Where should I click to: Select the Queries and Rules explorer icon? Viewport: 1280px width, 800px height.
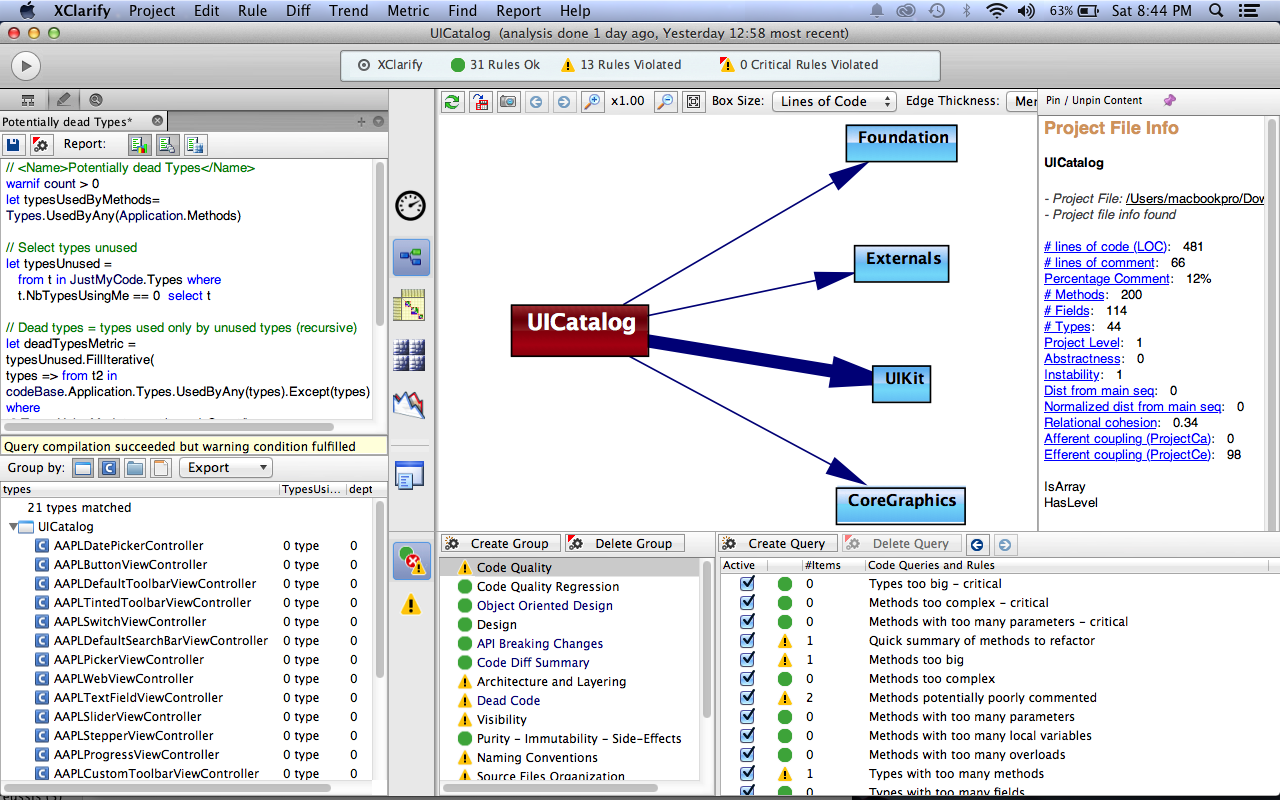[411, 561]
